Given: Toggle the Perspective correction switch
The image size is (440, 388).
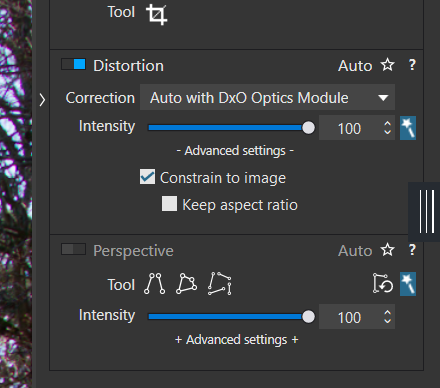Looking at the screenshot, I should (73, 249).
